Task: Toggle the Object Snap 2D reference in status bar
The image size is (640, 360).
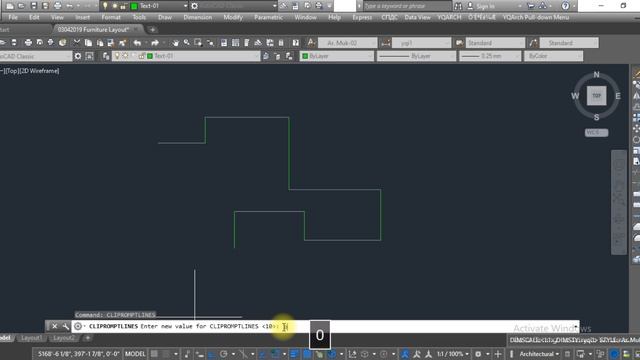Action: [x=275, y=354]
